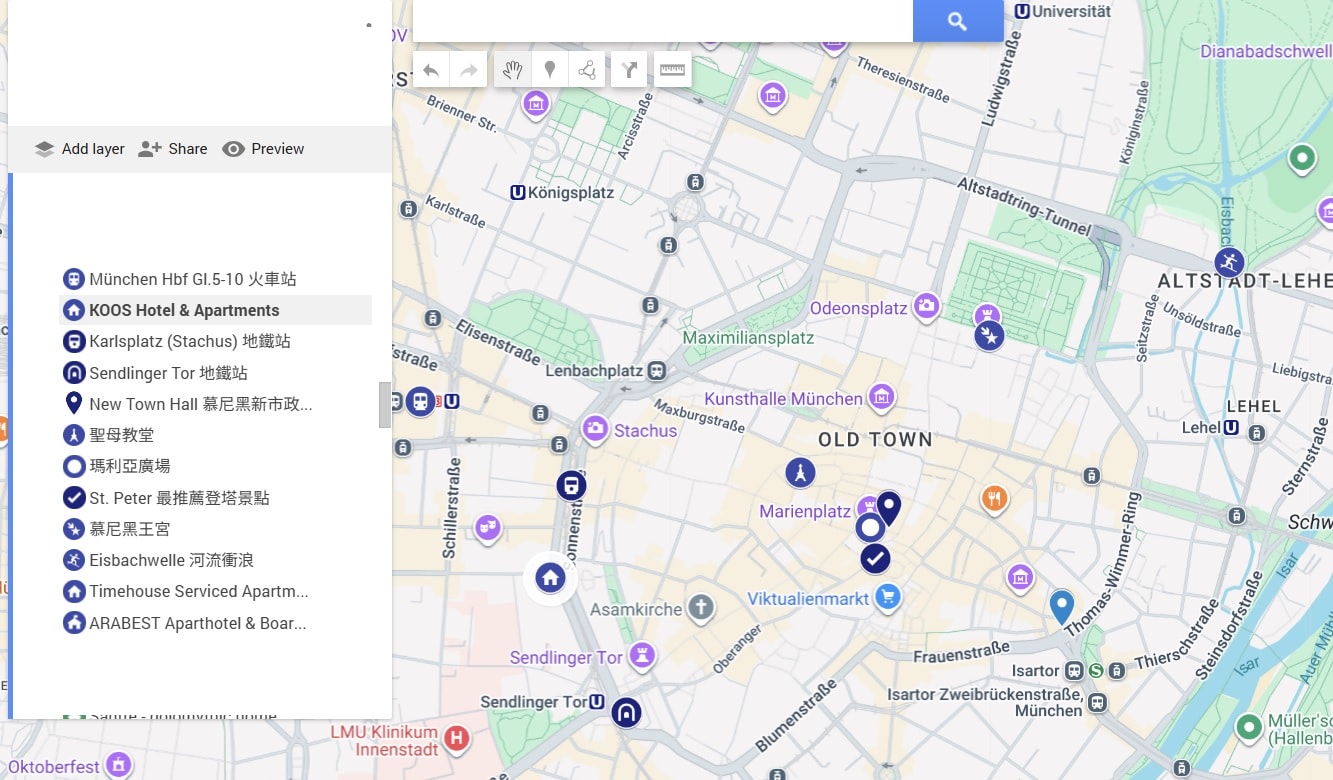Click the checkmark marker on the map
Viewport: 1333px width, 780px height.
point(875,558)
